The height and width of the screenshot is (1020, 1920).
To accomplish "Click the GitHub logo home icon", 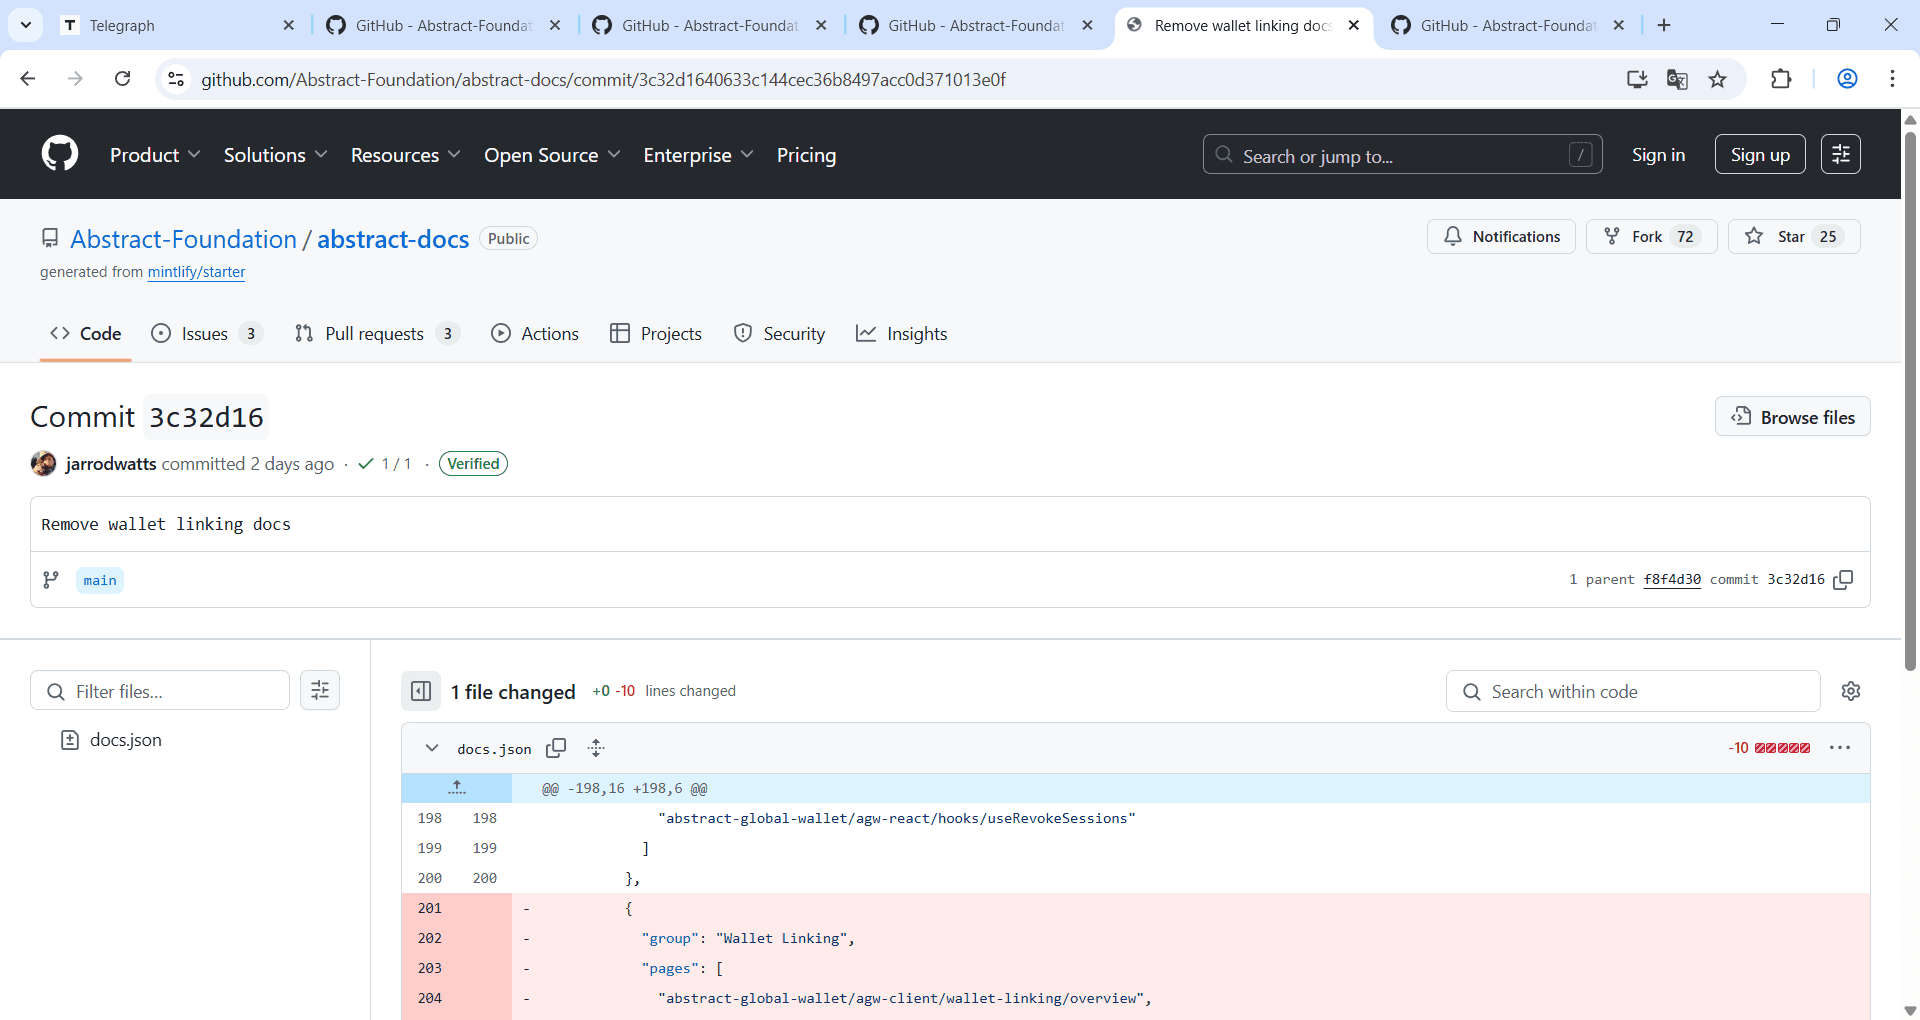I will point(60,154).
